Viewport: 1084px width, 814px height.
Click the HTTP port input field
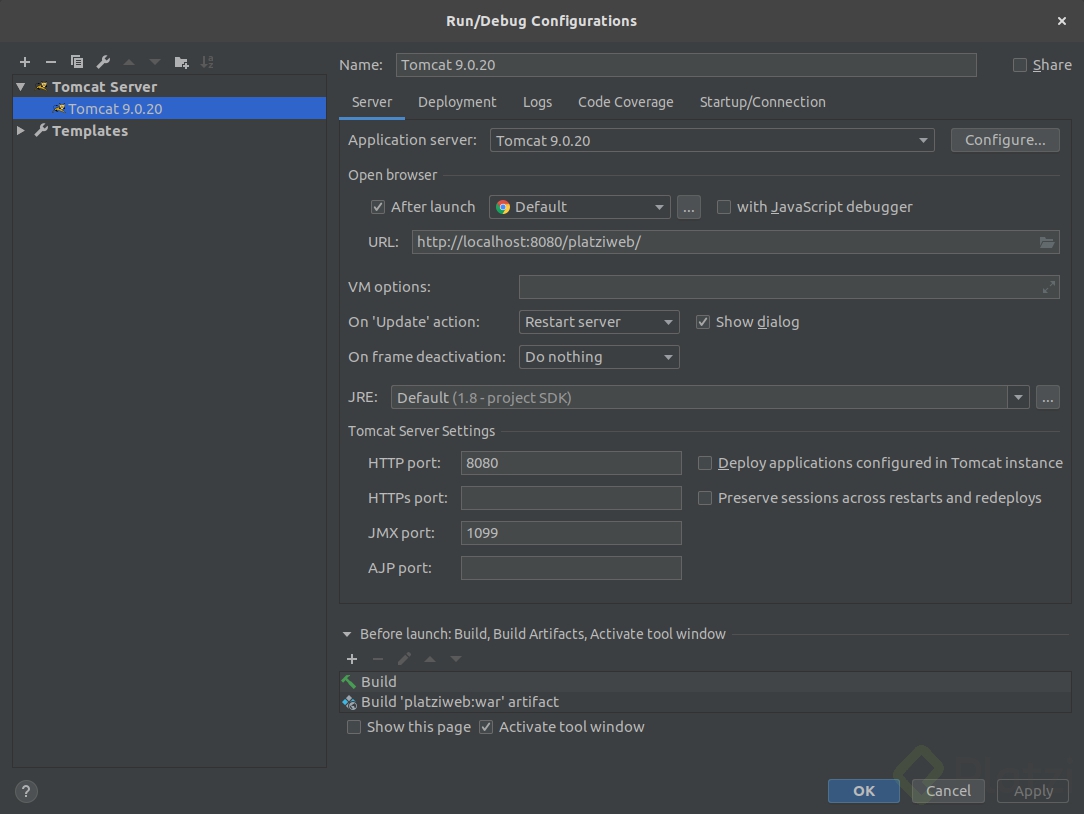coord(571,463)
